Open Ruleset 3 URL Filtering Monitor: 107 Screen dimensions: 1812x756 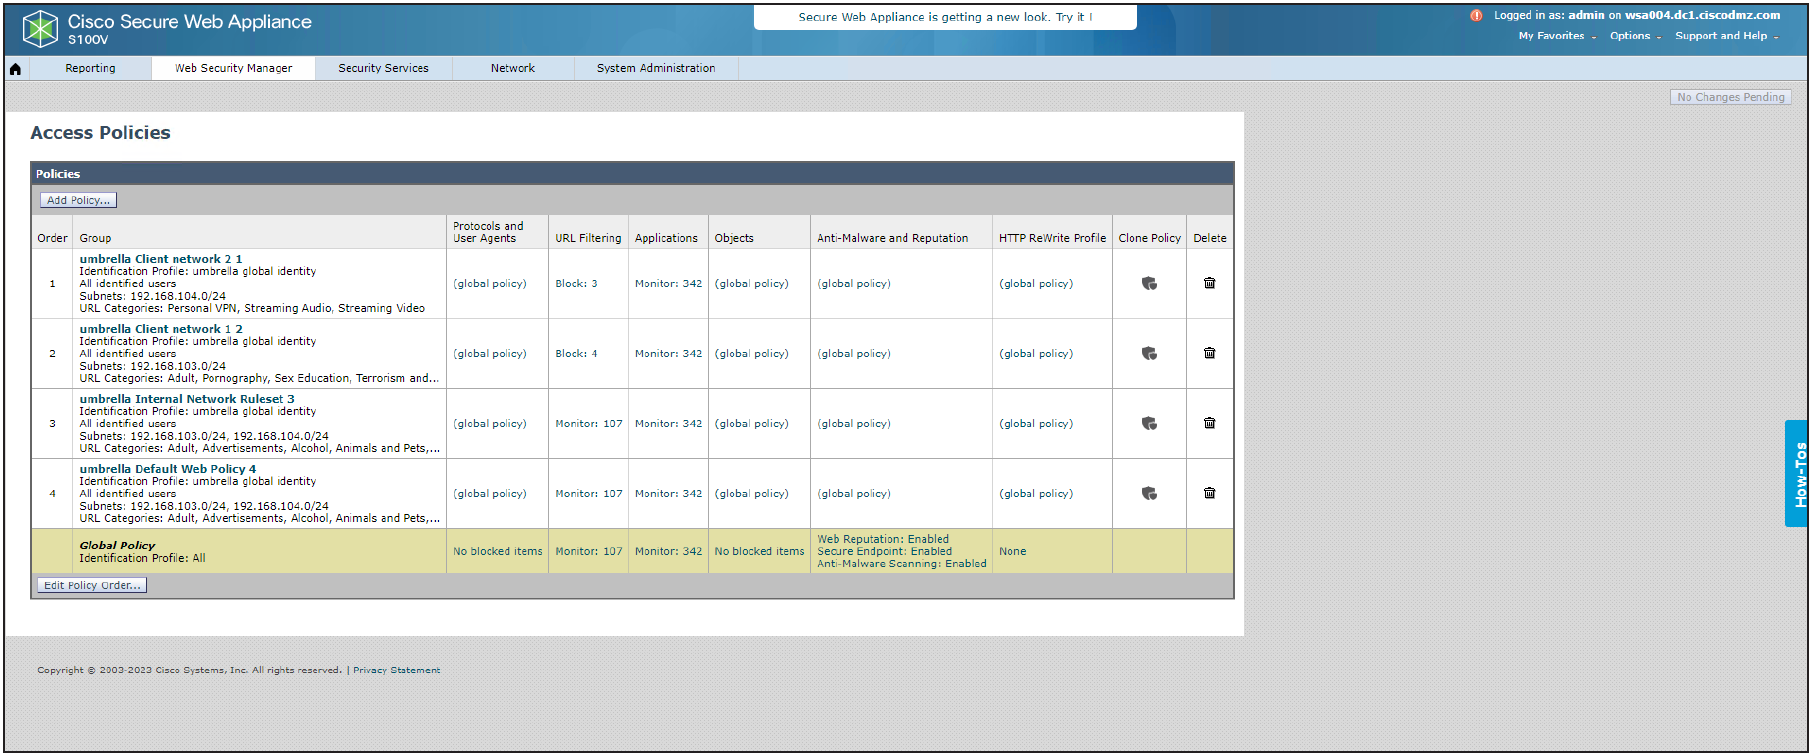pos(589,424)
